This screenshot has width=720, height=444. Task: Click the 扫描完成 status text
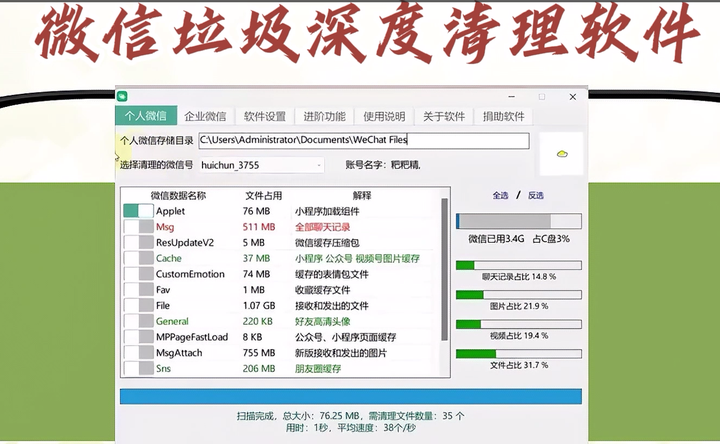[x=256, y=416]
